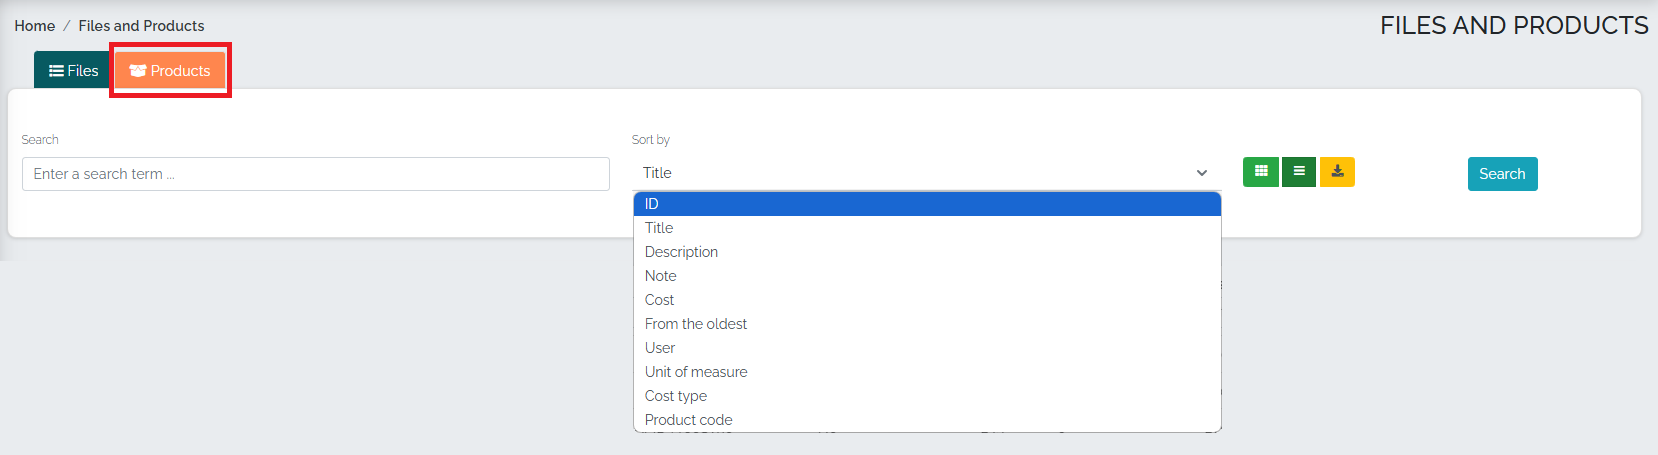The image size is (1658, 455).
Task: Open the Products tab
Action: (x=170, y=70)
